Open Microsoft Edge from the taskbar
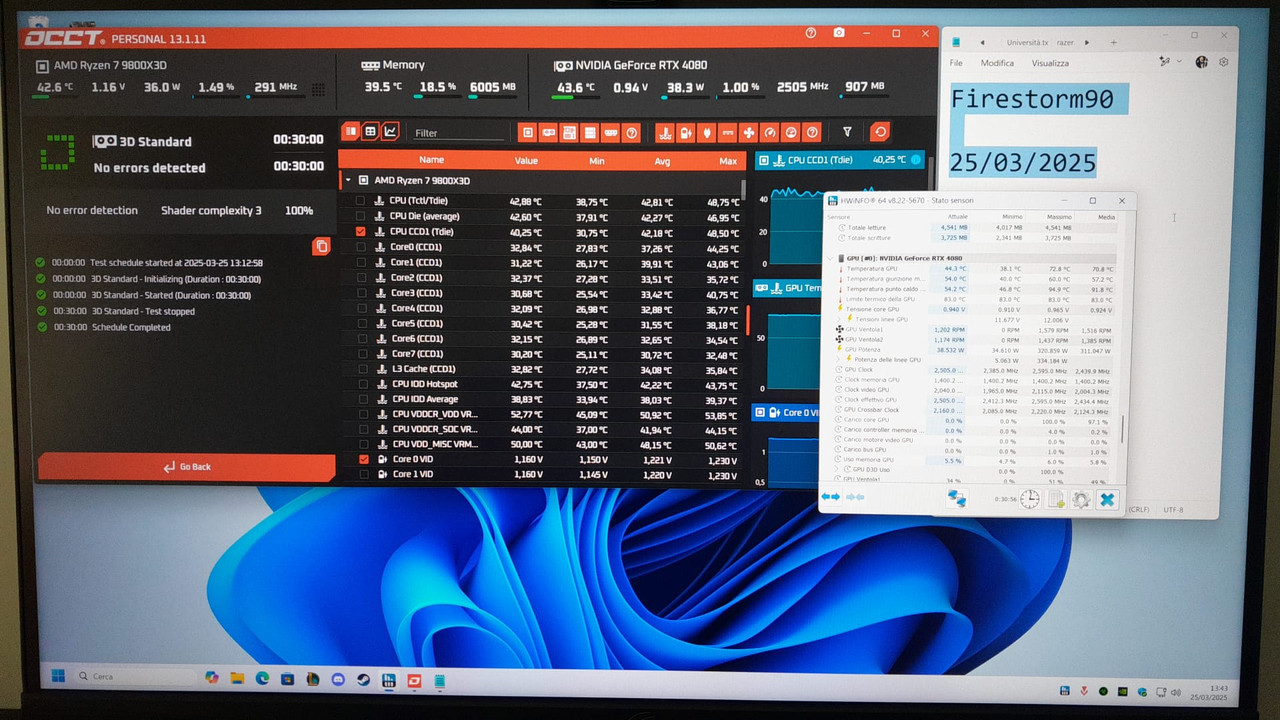The height and width of the screenshot is (720, 1280). coord(262,679)
